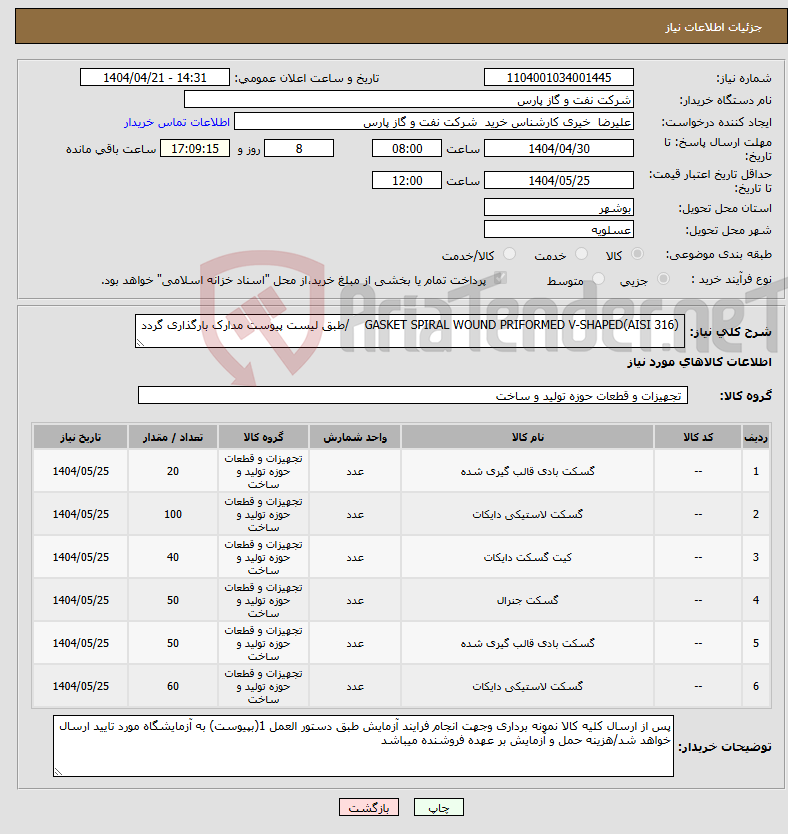Click the گروه کالا column header
Viewport: 788px width, 834px height.
point(263,437)
